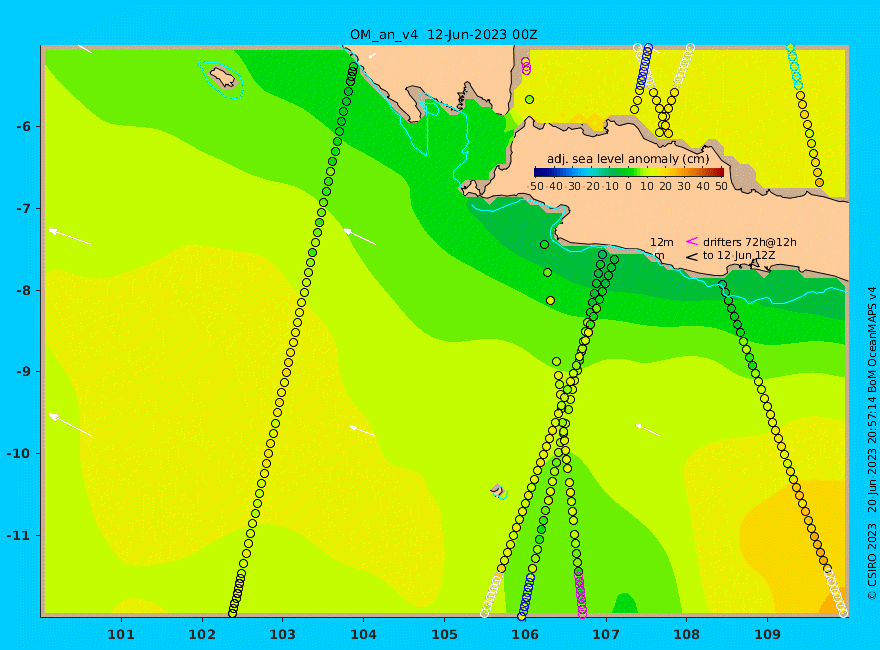Click the island outlined in cyan near 102E
Image resolution: width=880 pixels, height=650 pixels.
point(222,78)
